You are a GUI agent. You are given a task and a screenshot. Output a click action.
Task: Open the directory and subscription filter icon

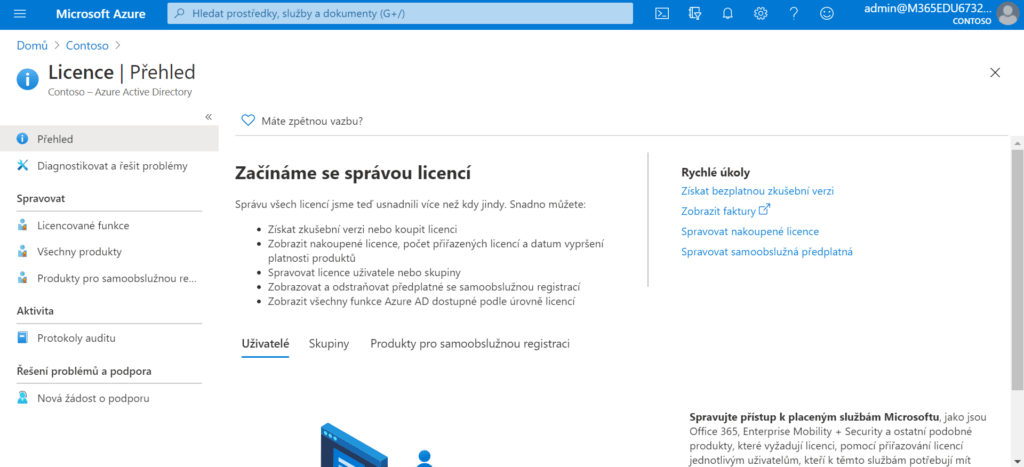coord(695,14)
